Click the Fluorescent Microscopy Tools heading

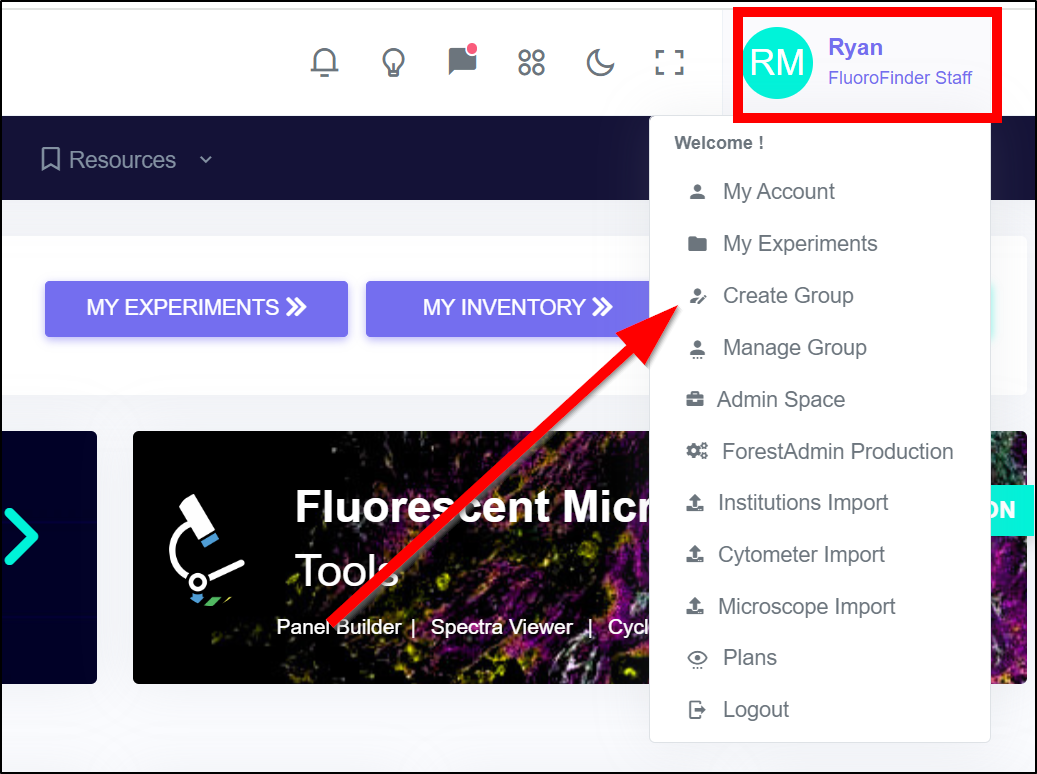tap(472, 538)
